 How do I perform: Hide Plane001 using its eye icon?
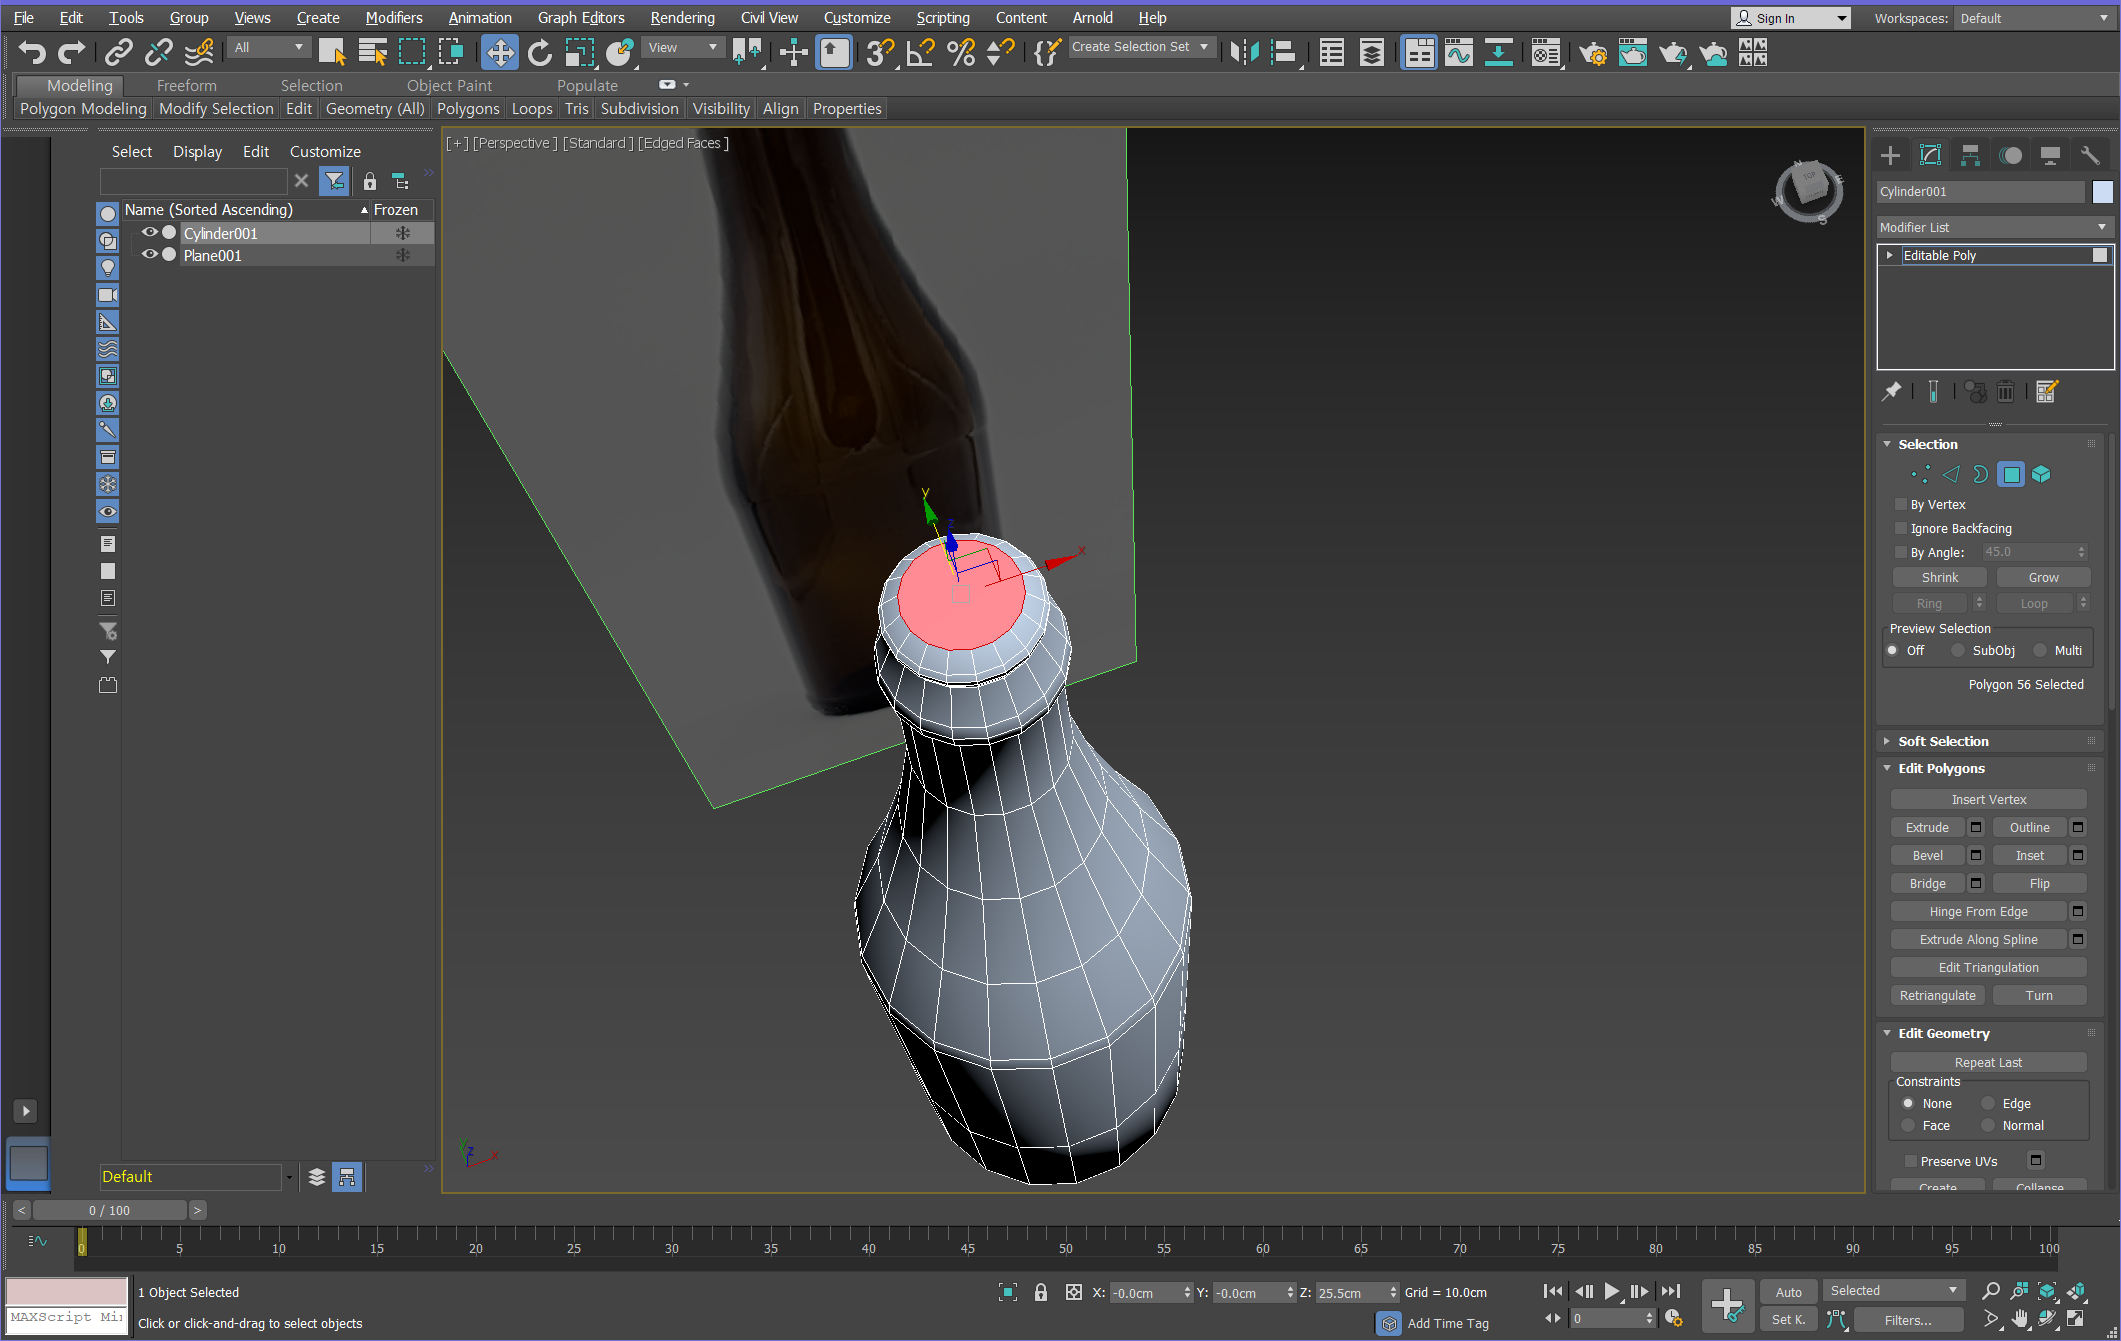(149, 255)
